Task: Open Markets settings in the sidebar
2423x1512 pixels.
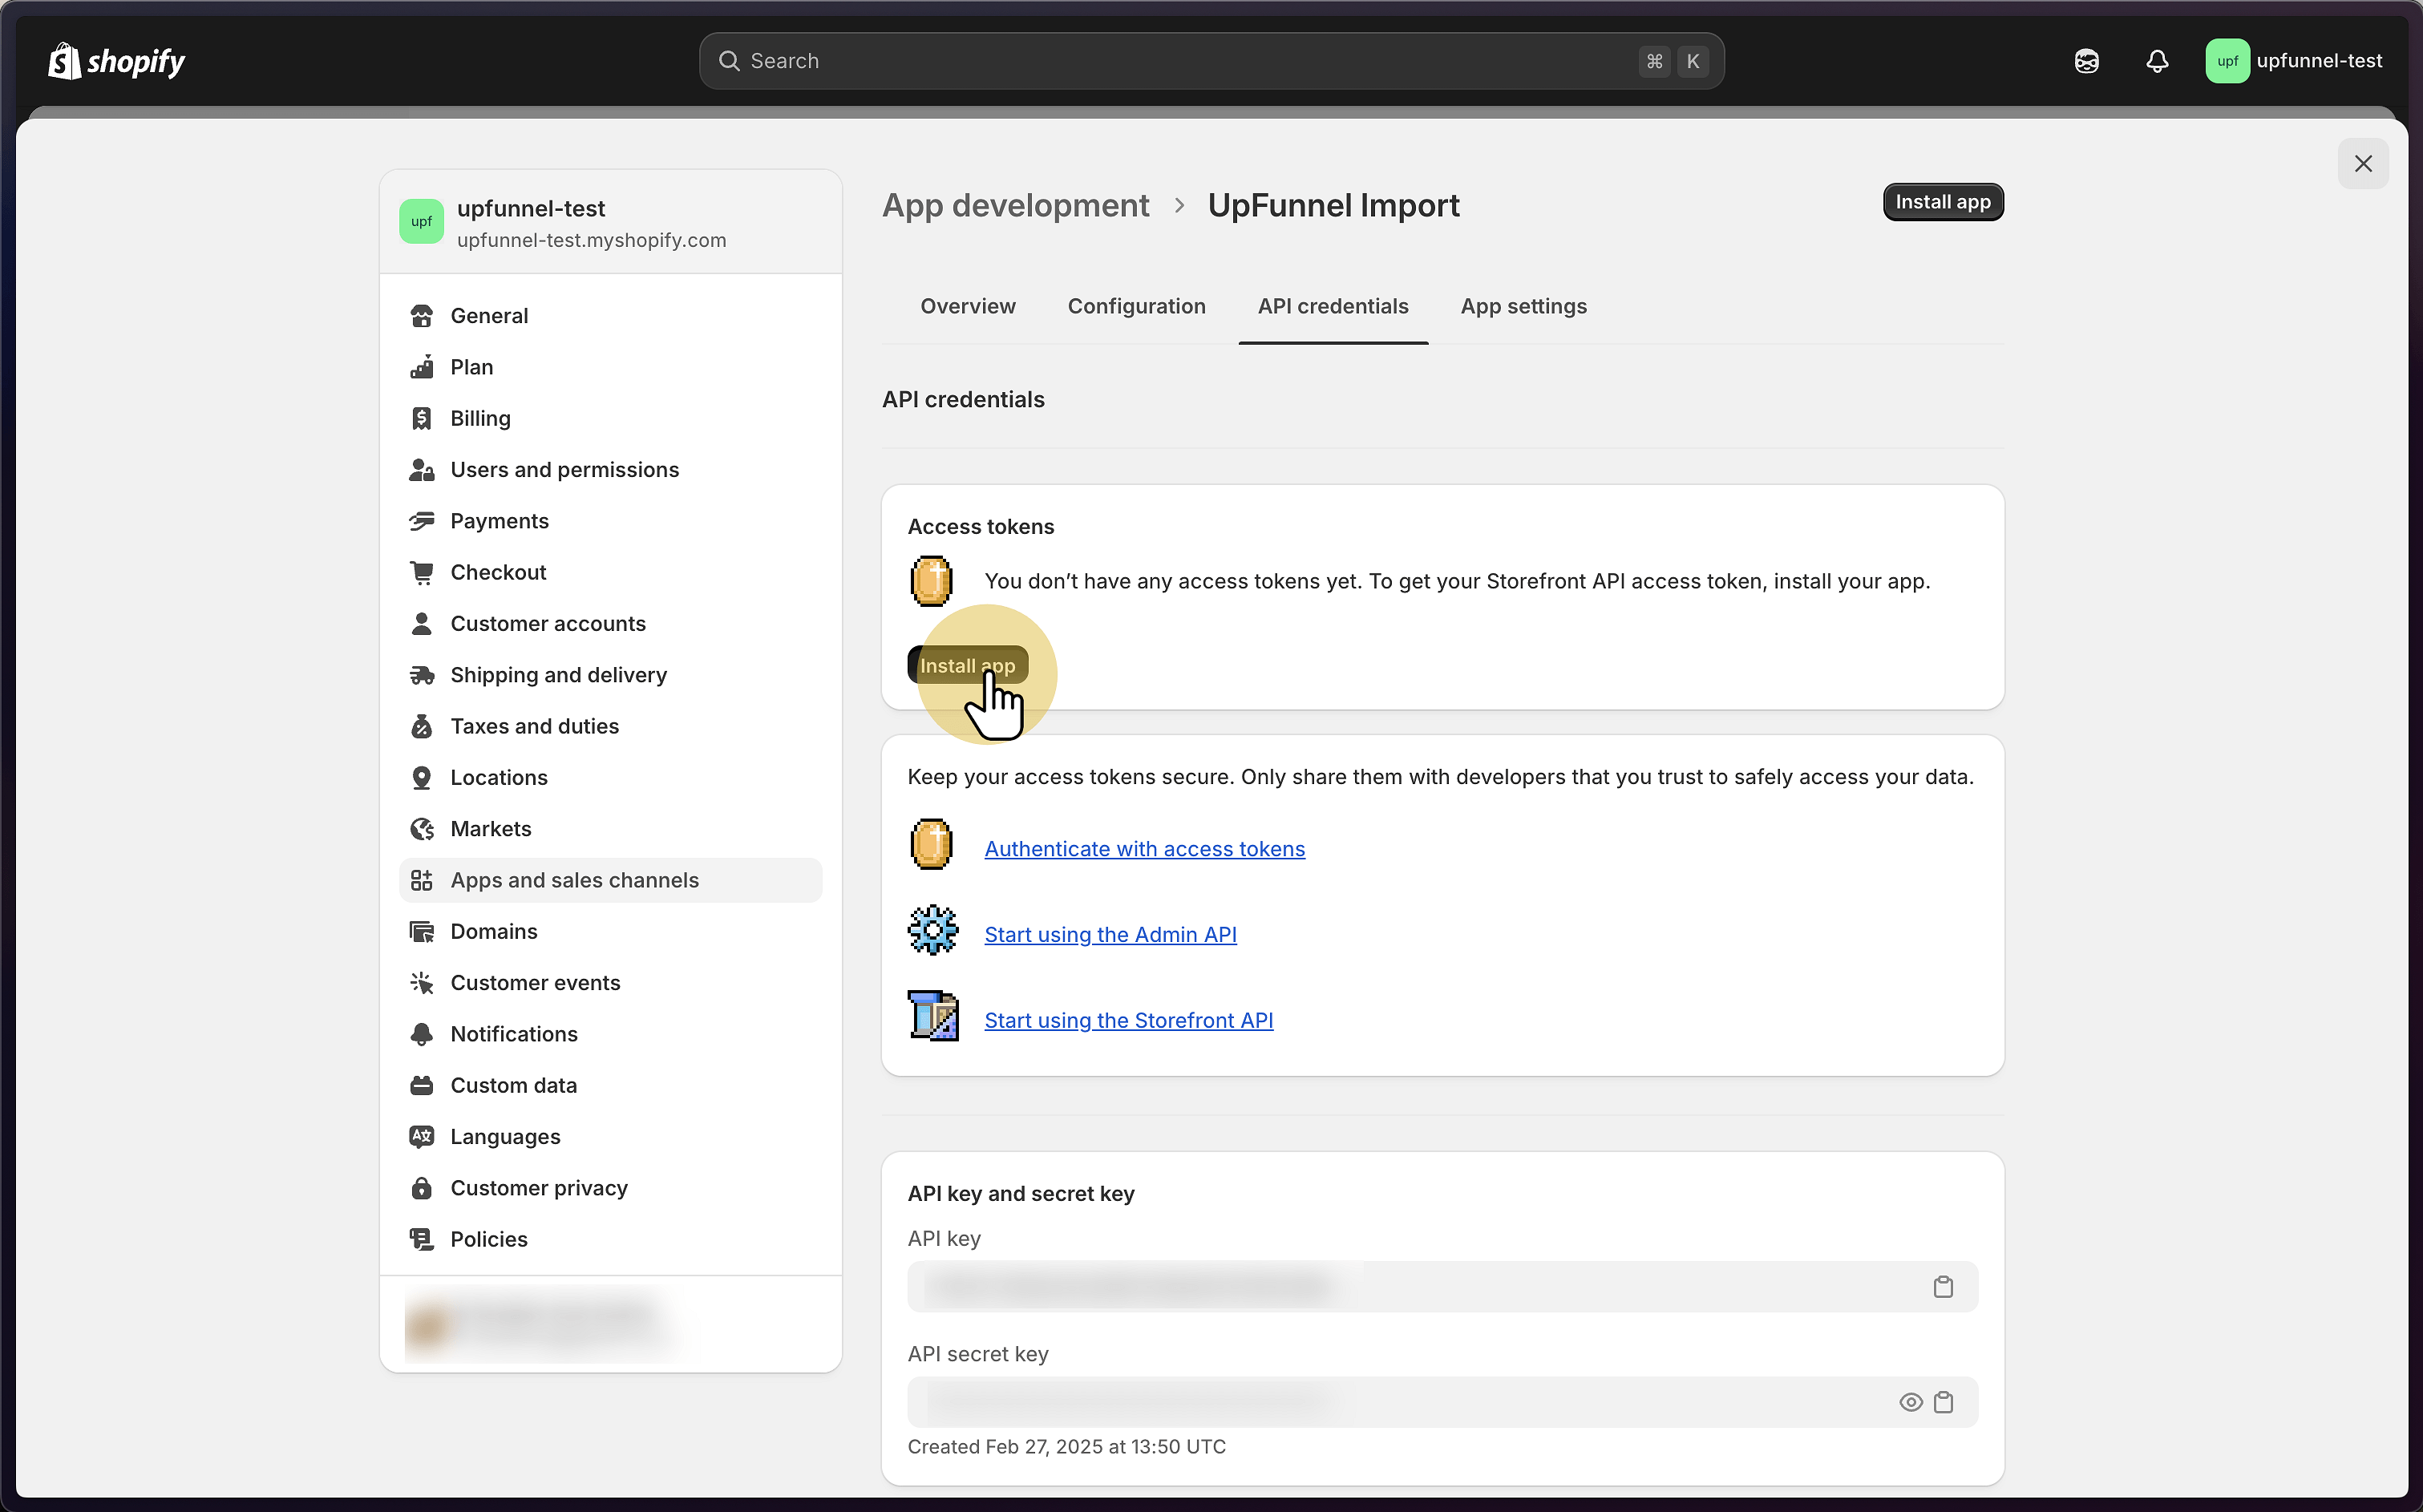Action: 490,828
